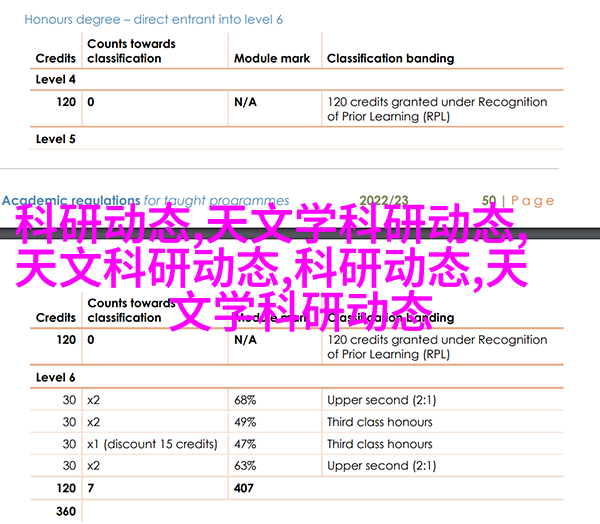Click the 'Level 5' row label

point(56,139)
